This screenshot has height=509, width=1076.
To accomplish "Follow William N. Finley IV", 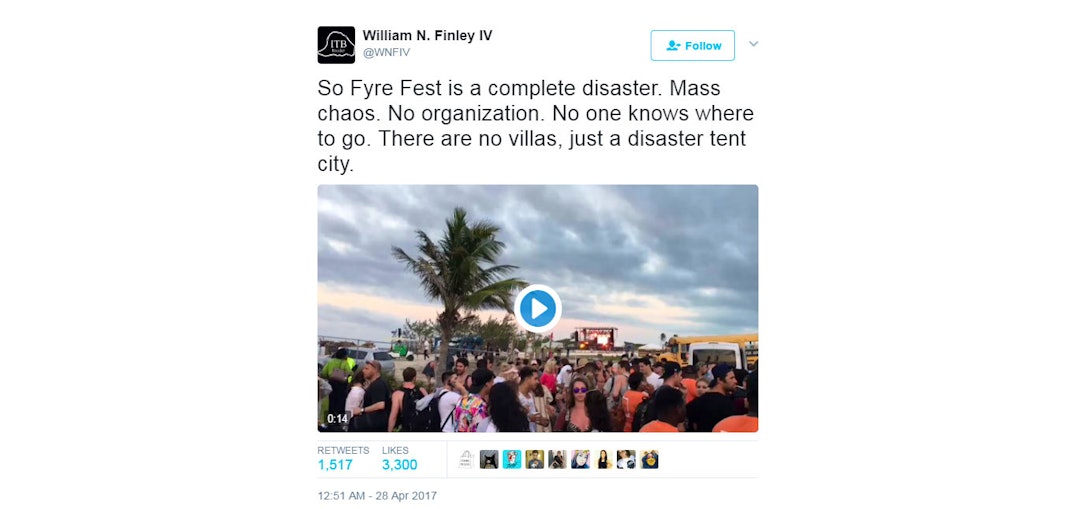I will click(x=692, y=45).
